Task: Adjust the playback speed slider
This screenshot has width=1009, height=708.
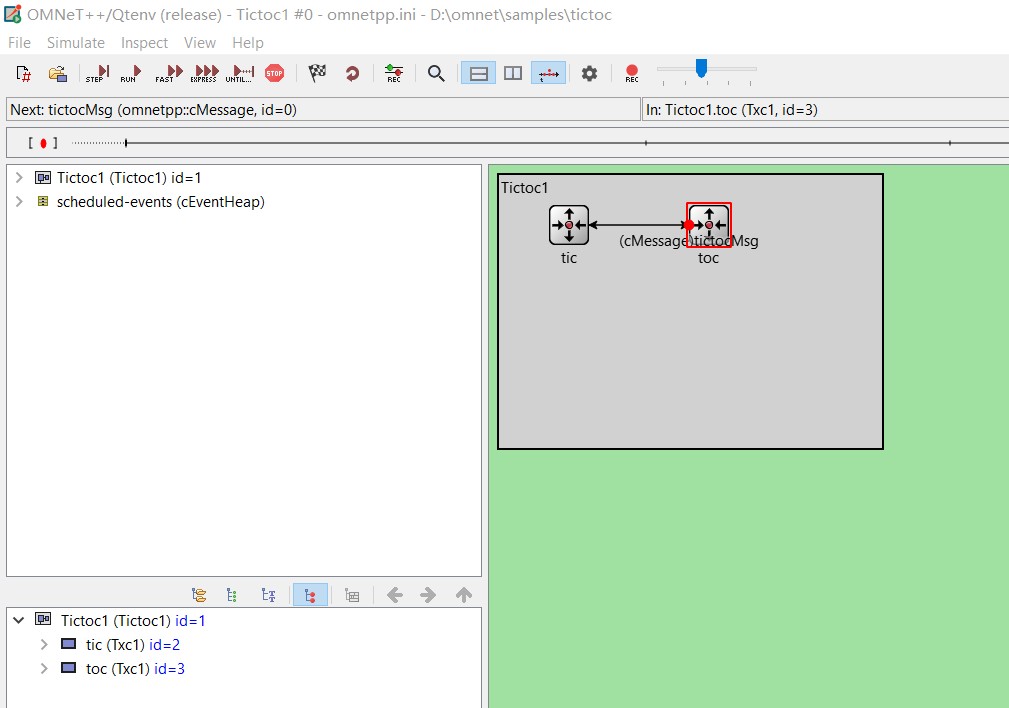Action: [x=702, y=70]
